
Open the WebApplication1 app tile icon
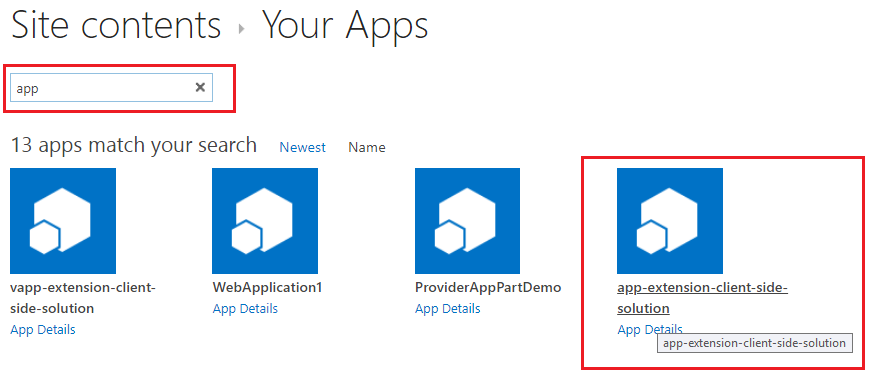[x=265, y=221]
